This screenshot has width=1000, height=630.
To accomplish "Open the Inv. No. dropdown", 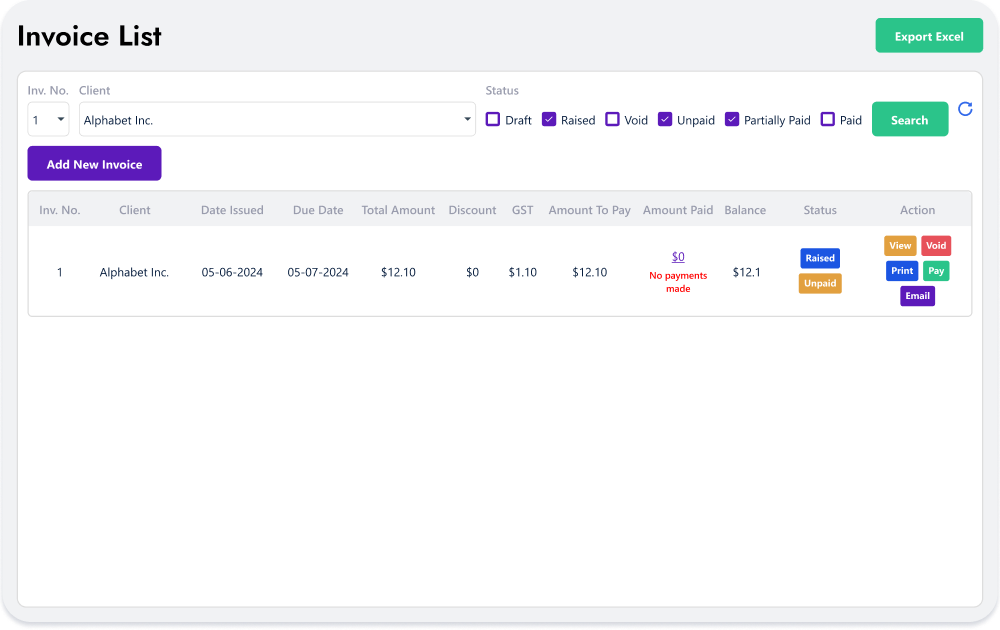I will (48, 119).
